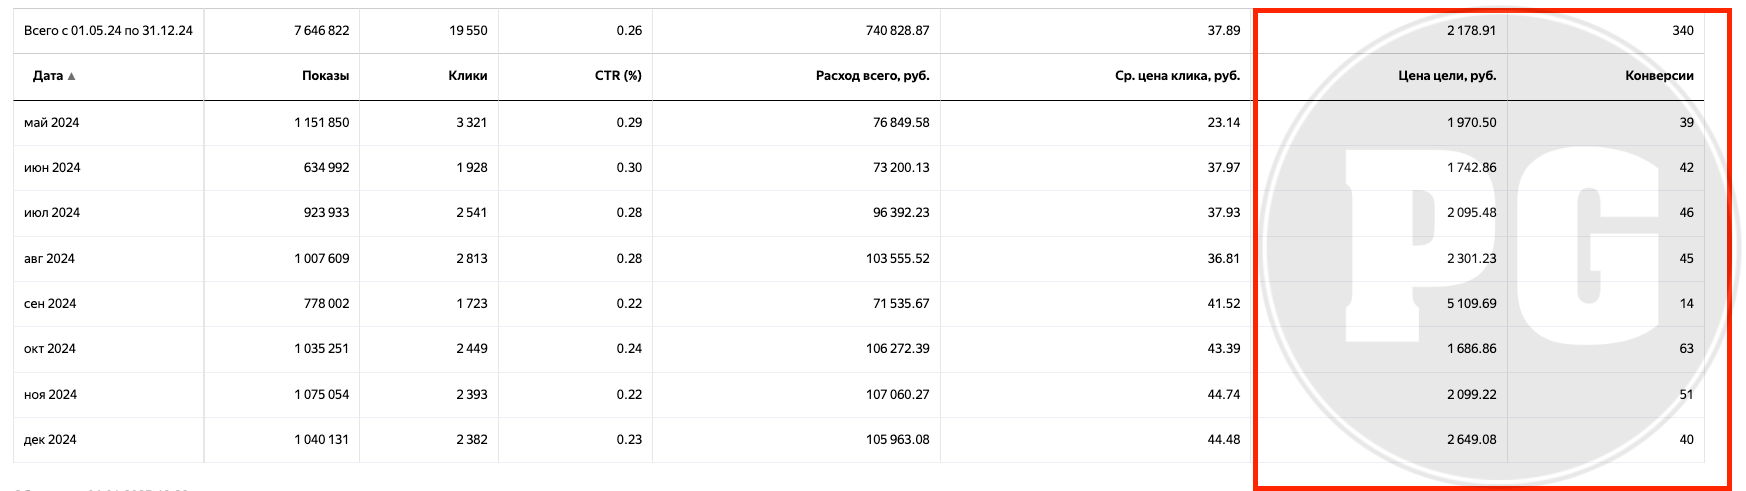Click the 5 109.69 goal price cell

click(1471, 304)
